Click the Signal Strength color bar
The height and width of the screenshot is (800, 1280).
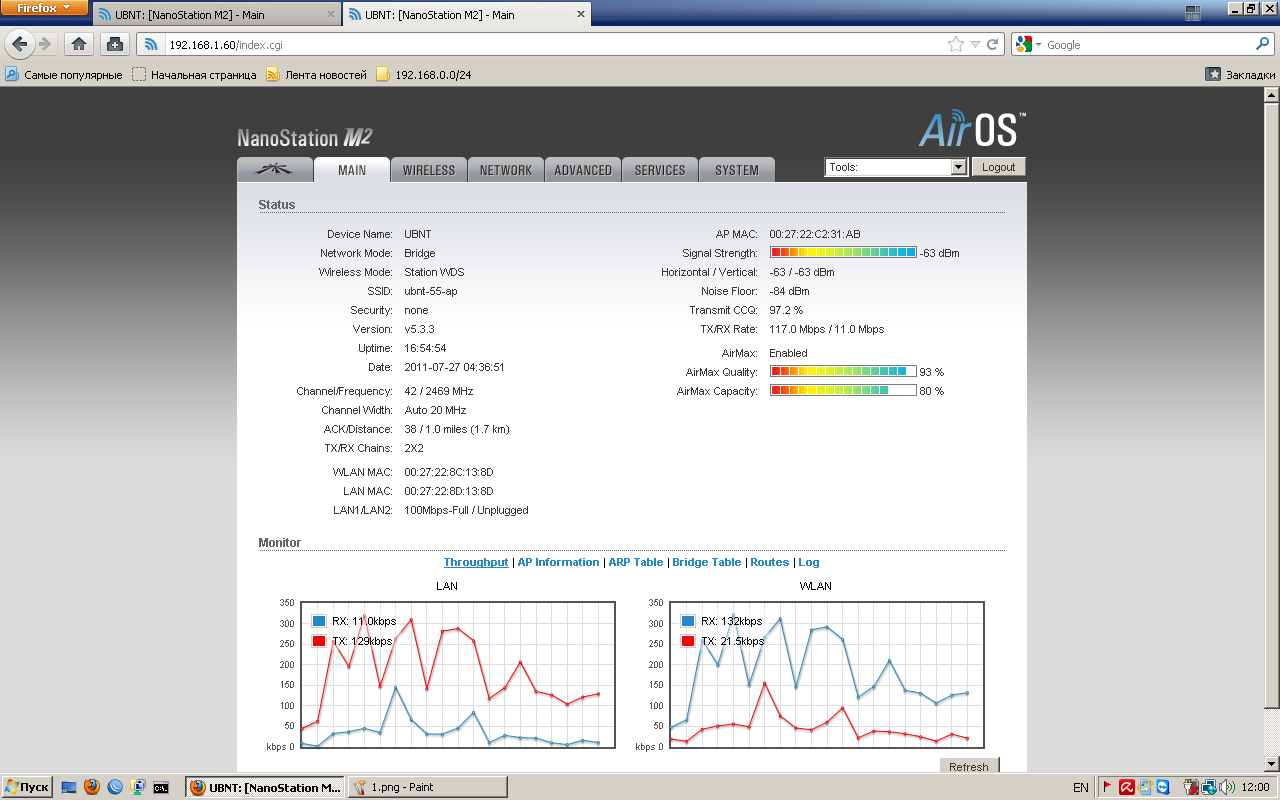[843, 253]
